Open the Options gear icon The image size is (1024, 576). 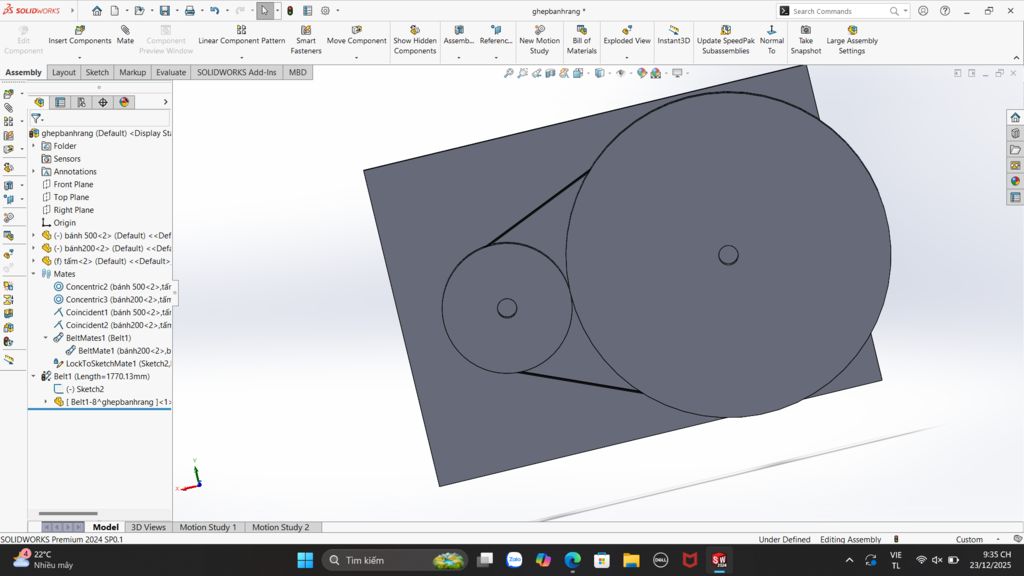(x=325, y=10)
